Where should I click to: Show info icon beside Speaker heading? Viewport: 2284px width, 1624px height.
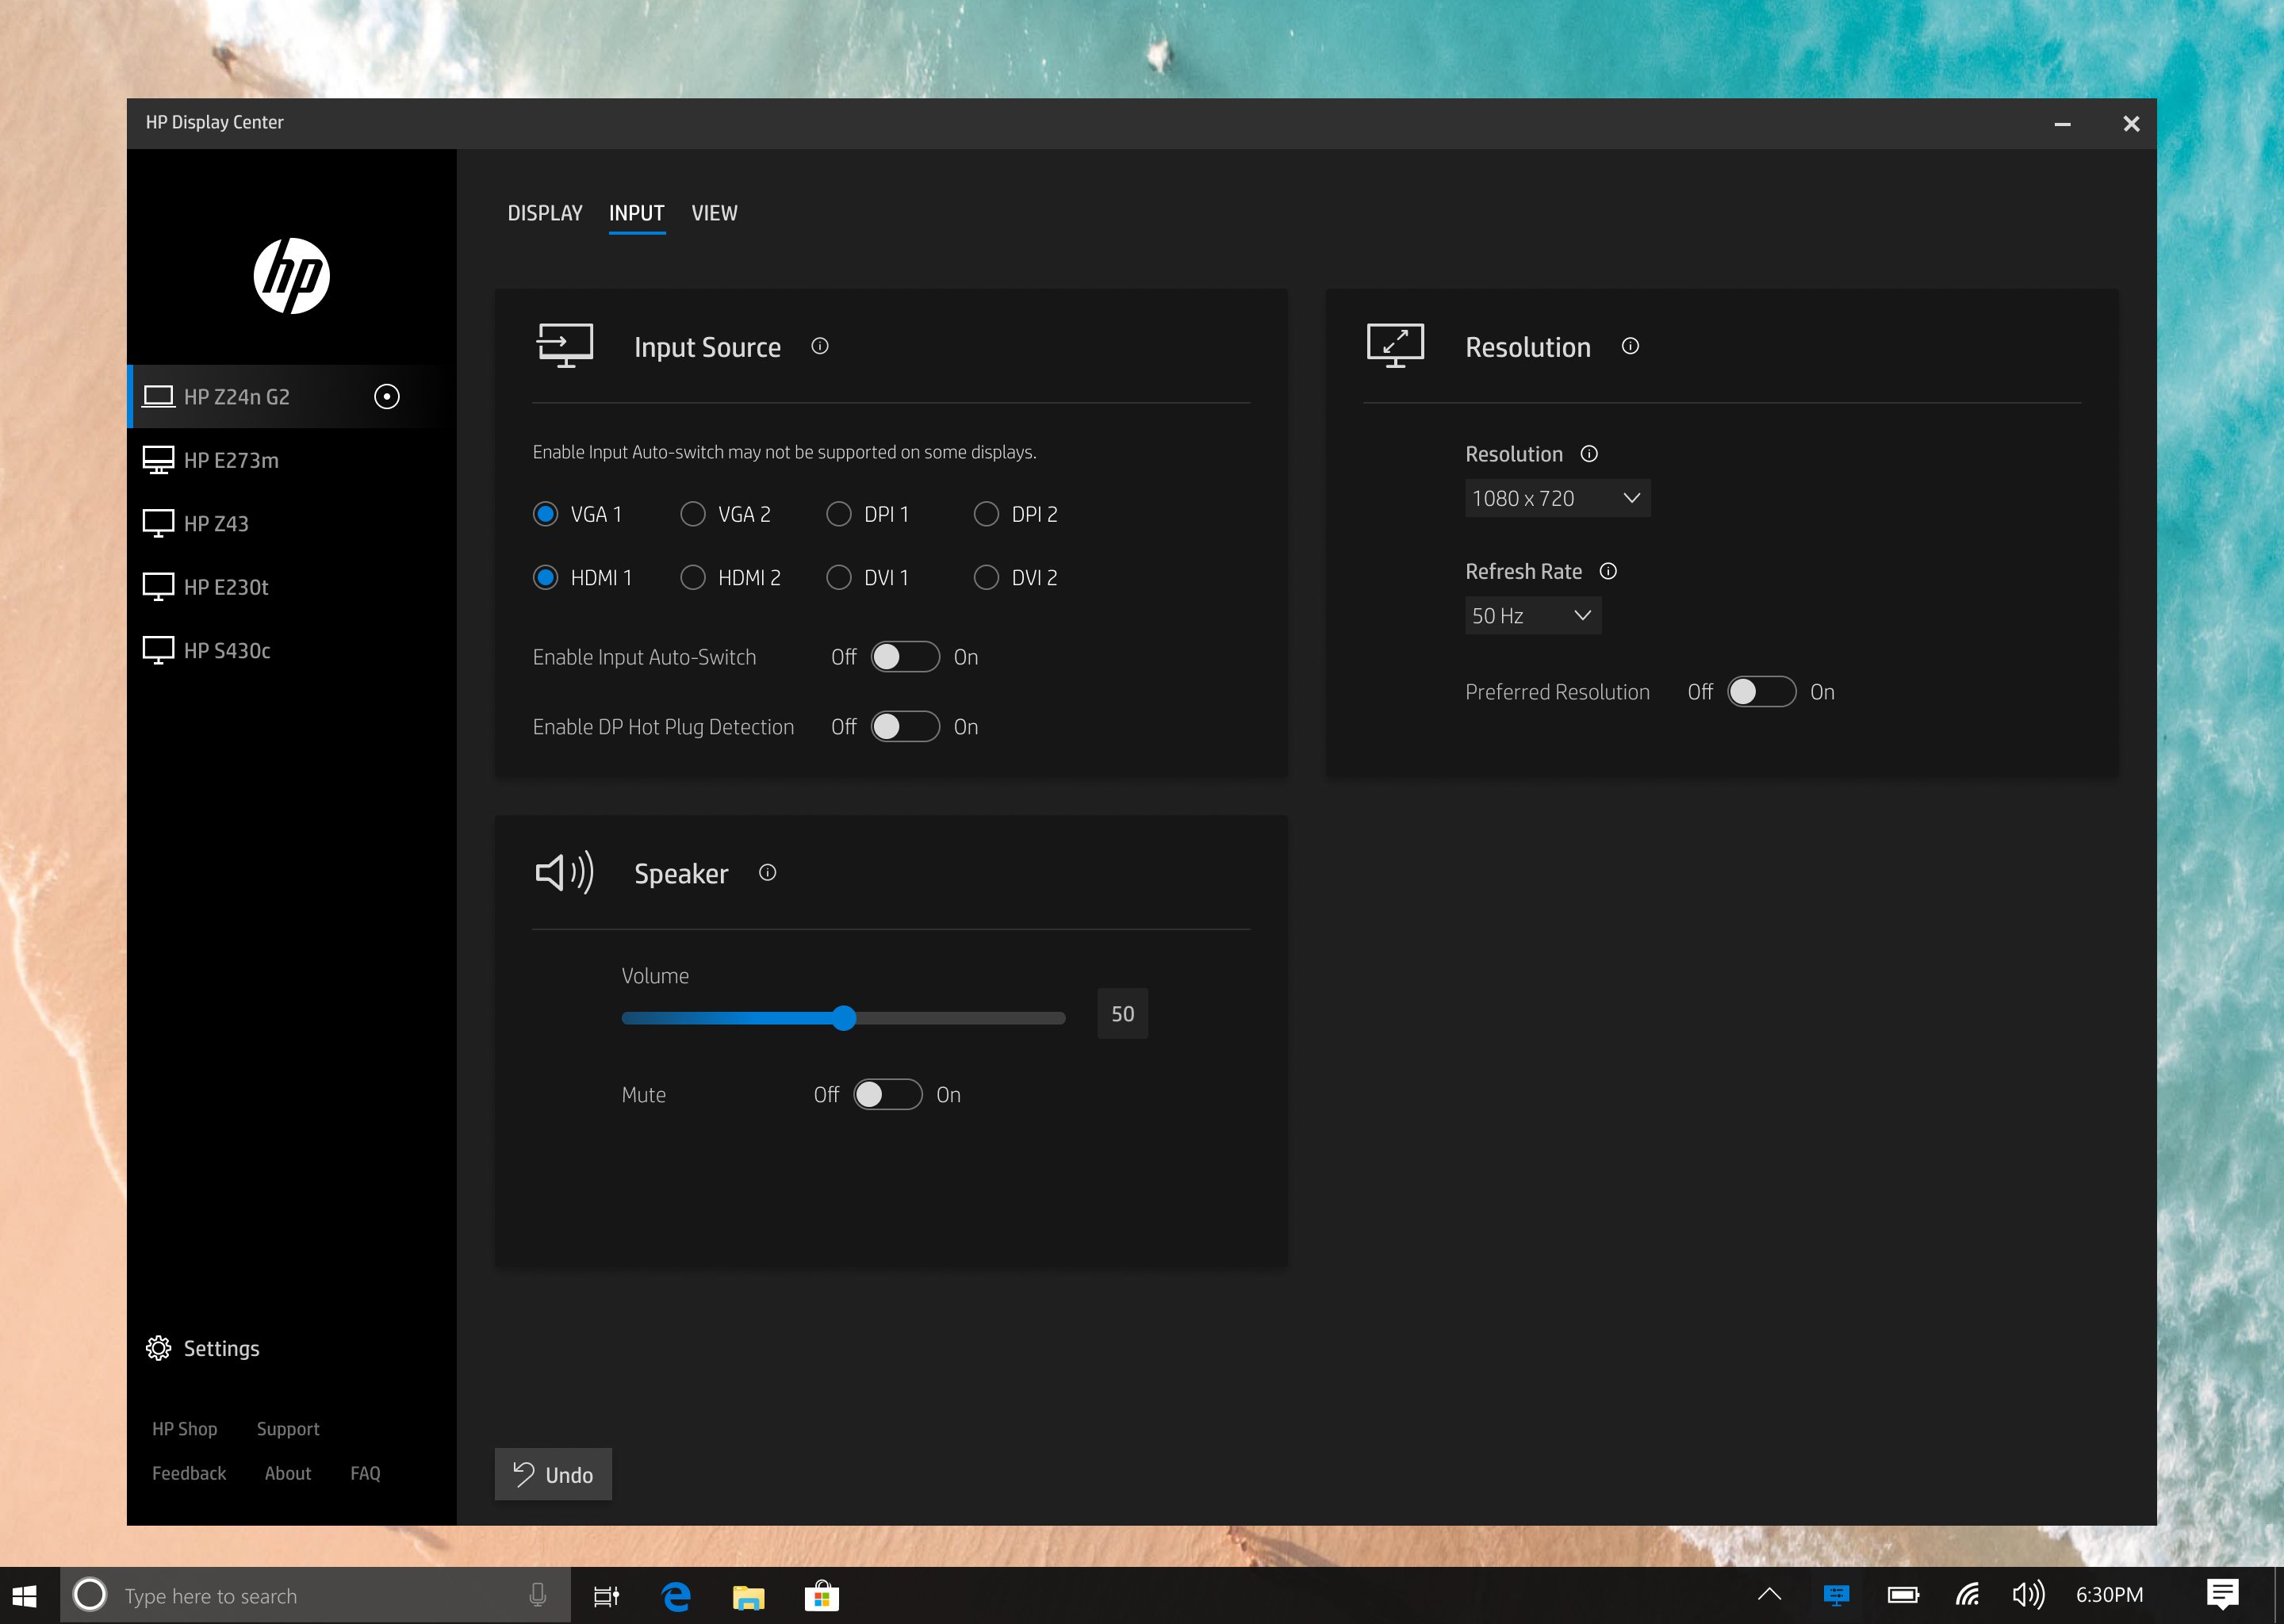point(767,873)
